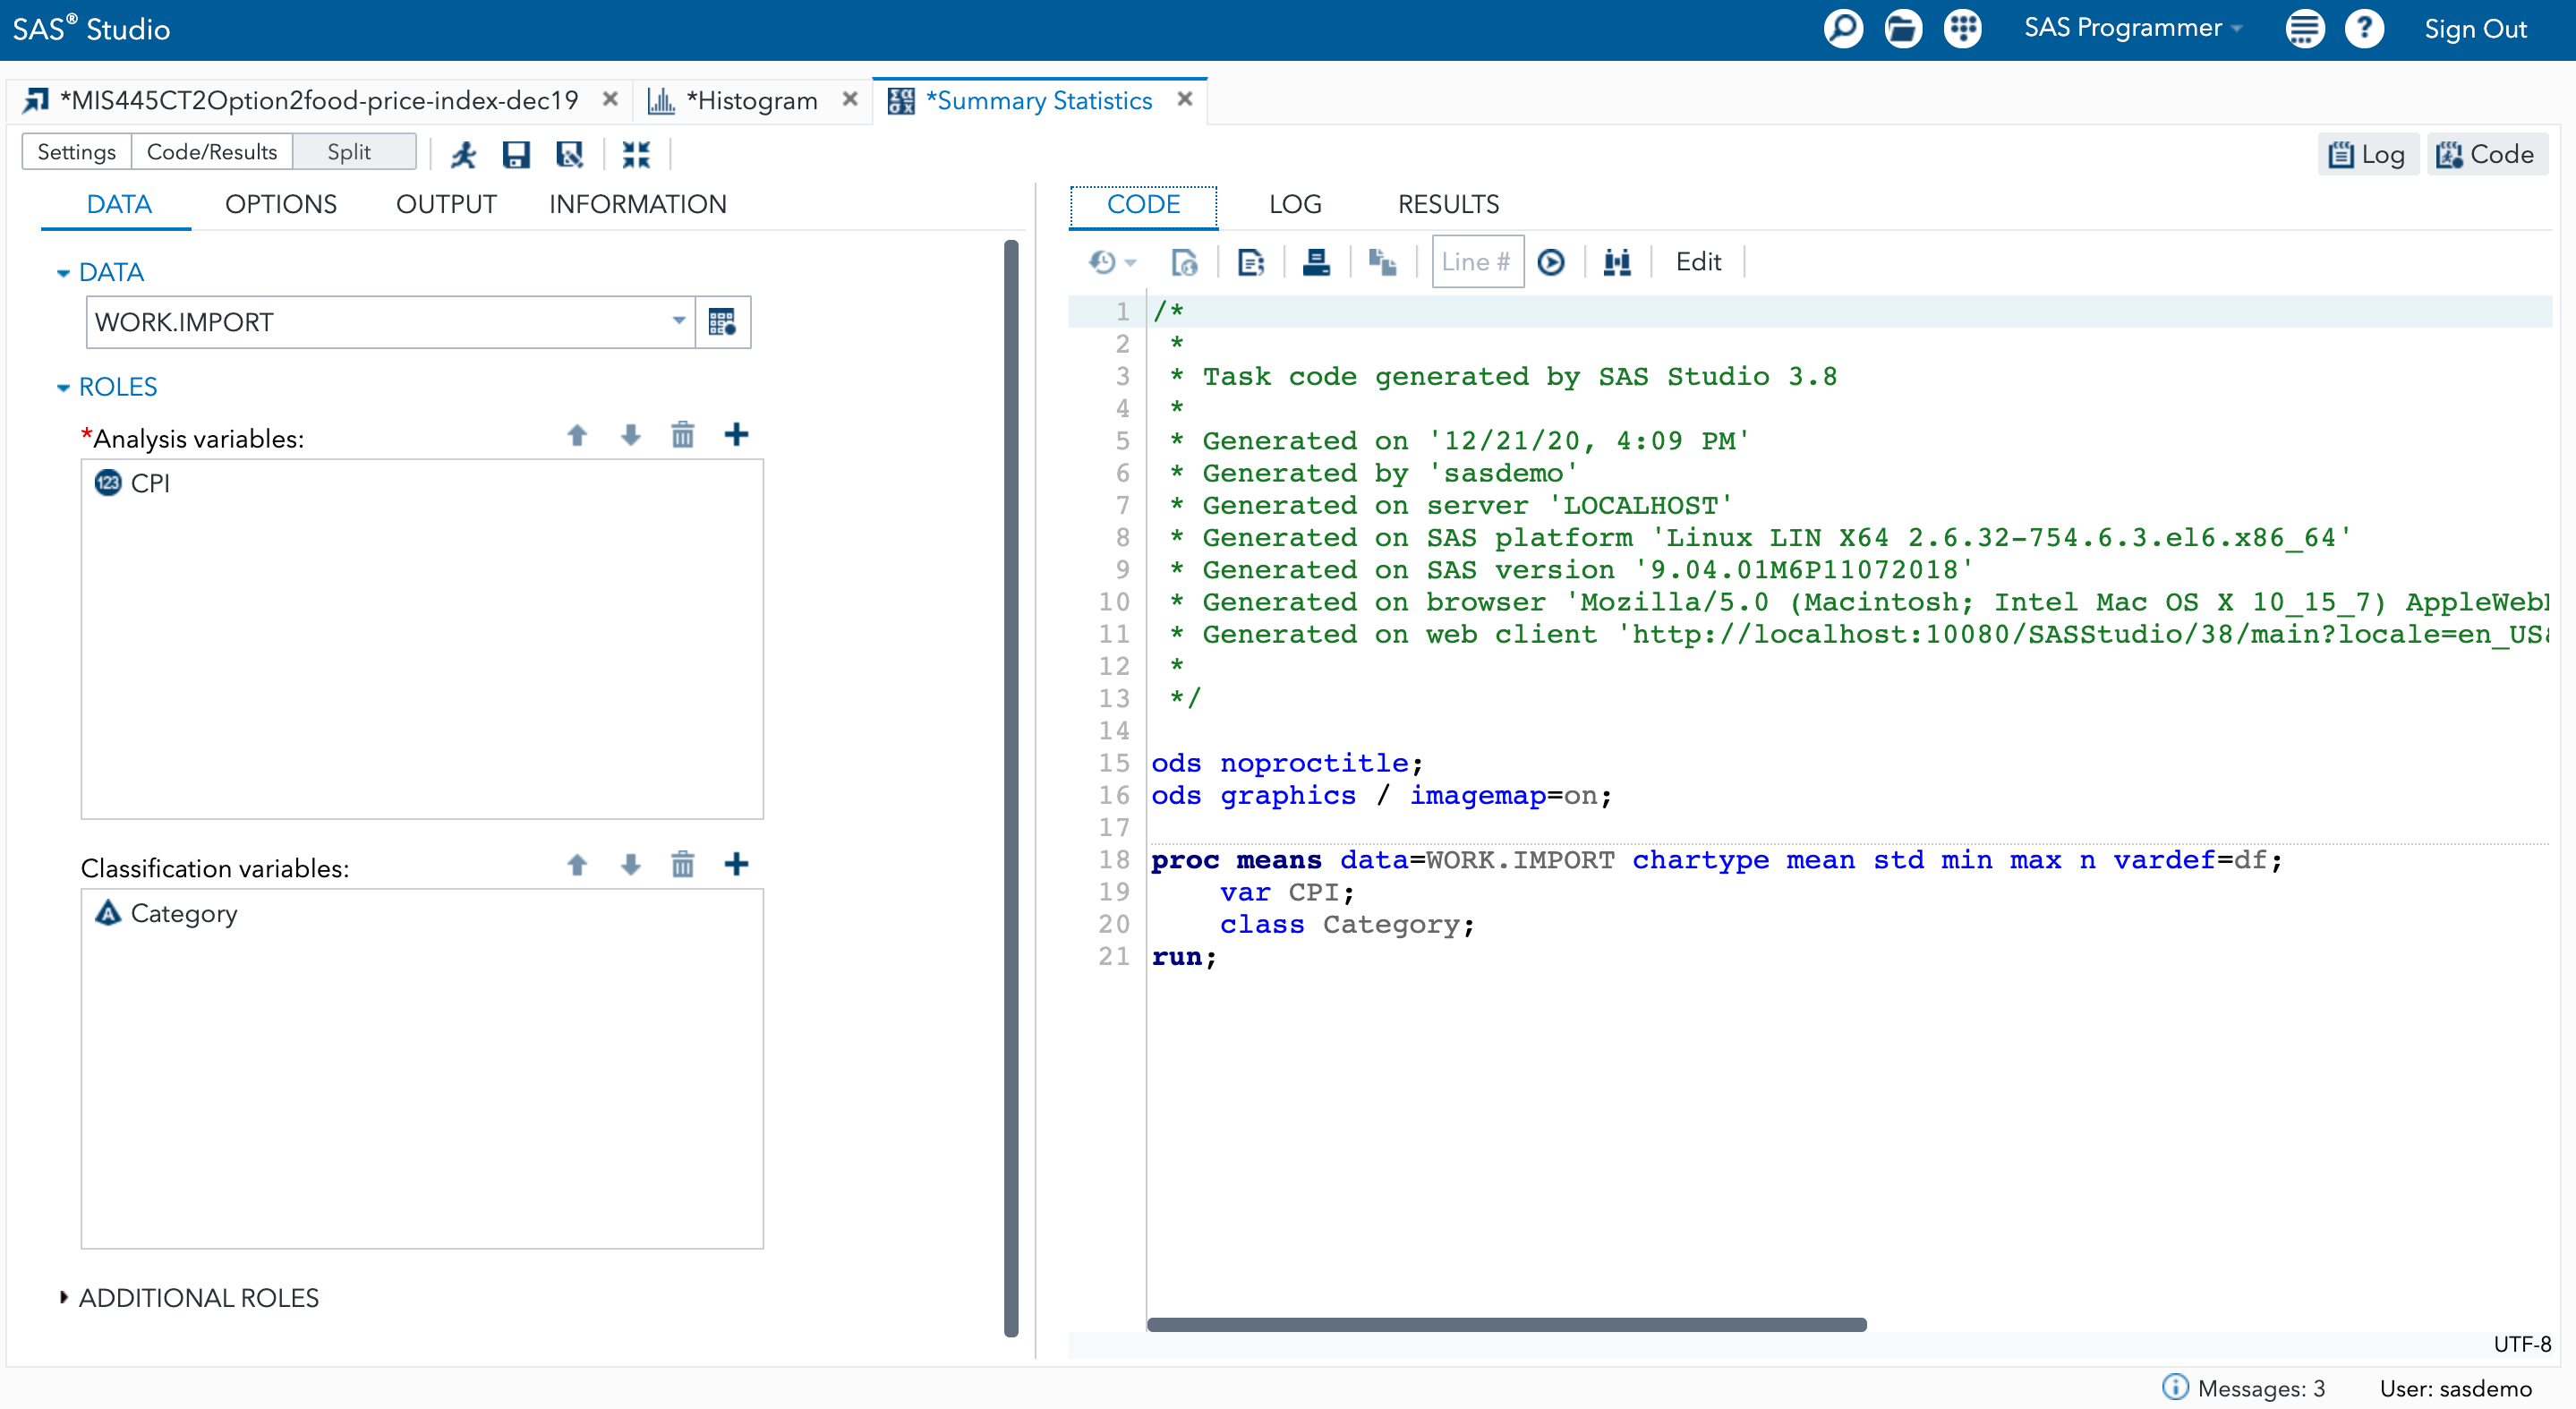Click the Edit button in code toolbar
Image resolution: width=2576 pixels, height=1409 pixels.
(x=1697, y=262)
